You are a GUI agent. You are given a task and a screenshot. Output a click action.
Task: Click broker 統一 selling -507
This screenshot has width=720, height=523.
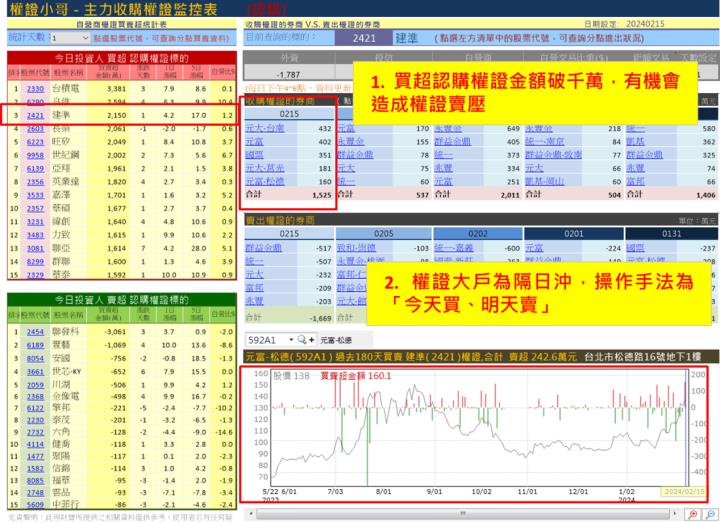(254, 261)
